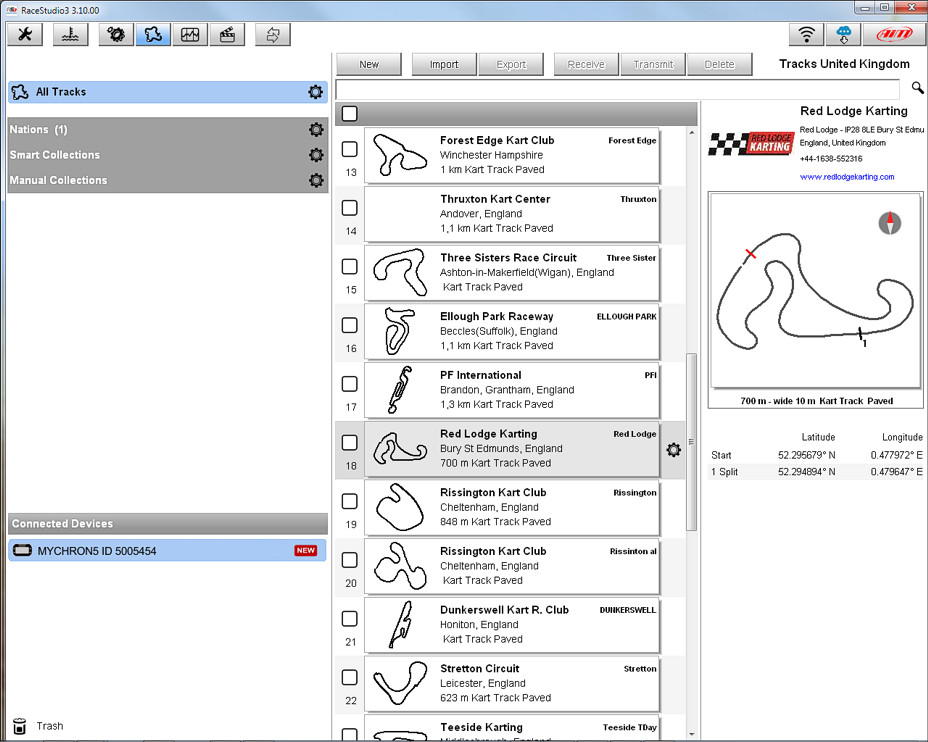This screenshot has height=742, width=928.
Task: Click the scroll down arrow of track list
Action: 691,734
